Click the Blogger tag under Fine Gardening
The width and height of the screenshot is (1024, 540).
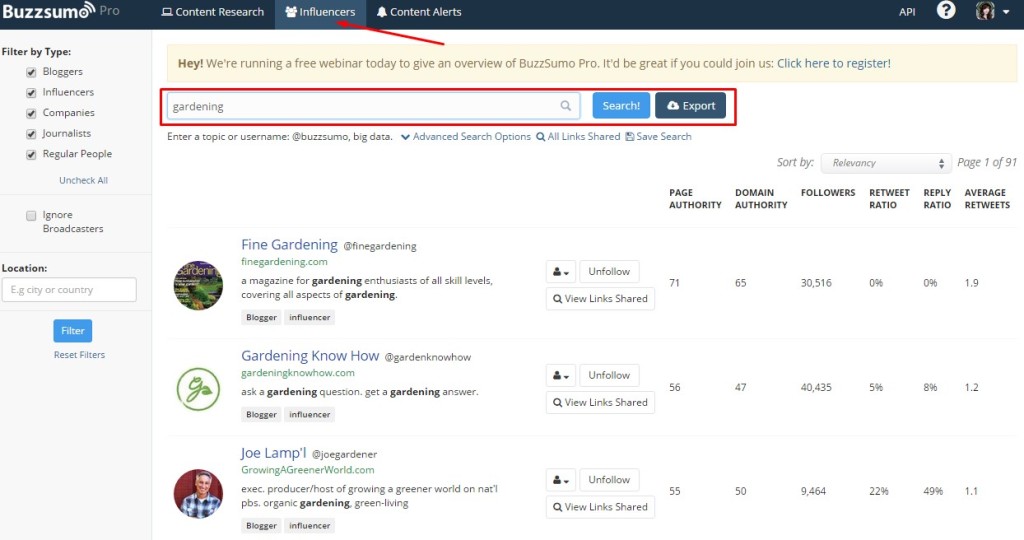pyautogui.click(x=261, y=317)
